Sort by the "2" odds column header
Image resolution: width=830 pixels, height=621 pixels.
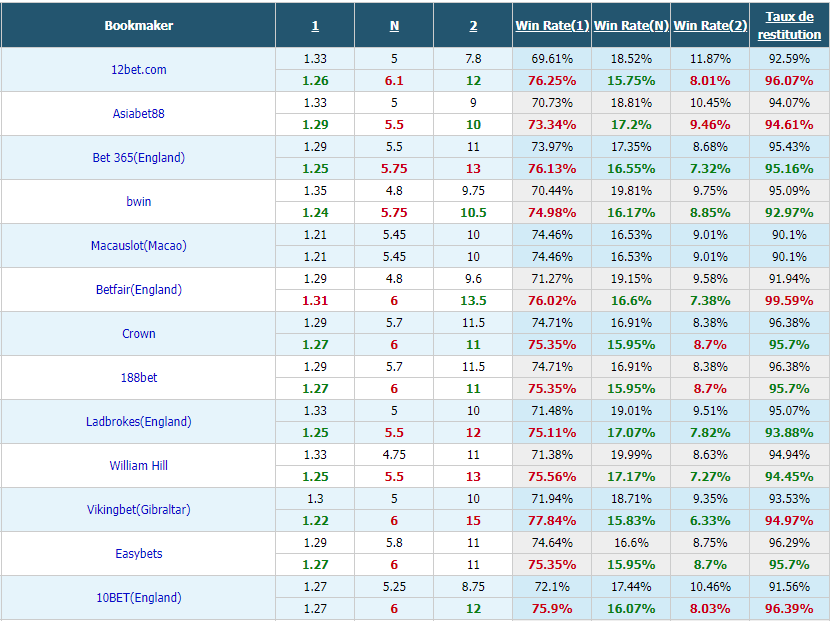473,25
